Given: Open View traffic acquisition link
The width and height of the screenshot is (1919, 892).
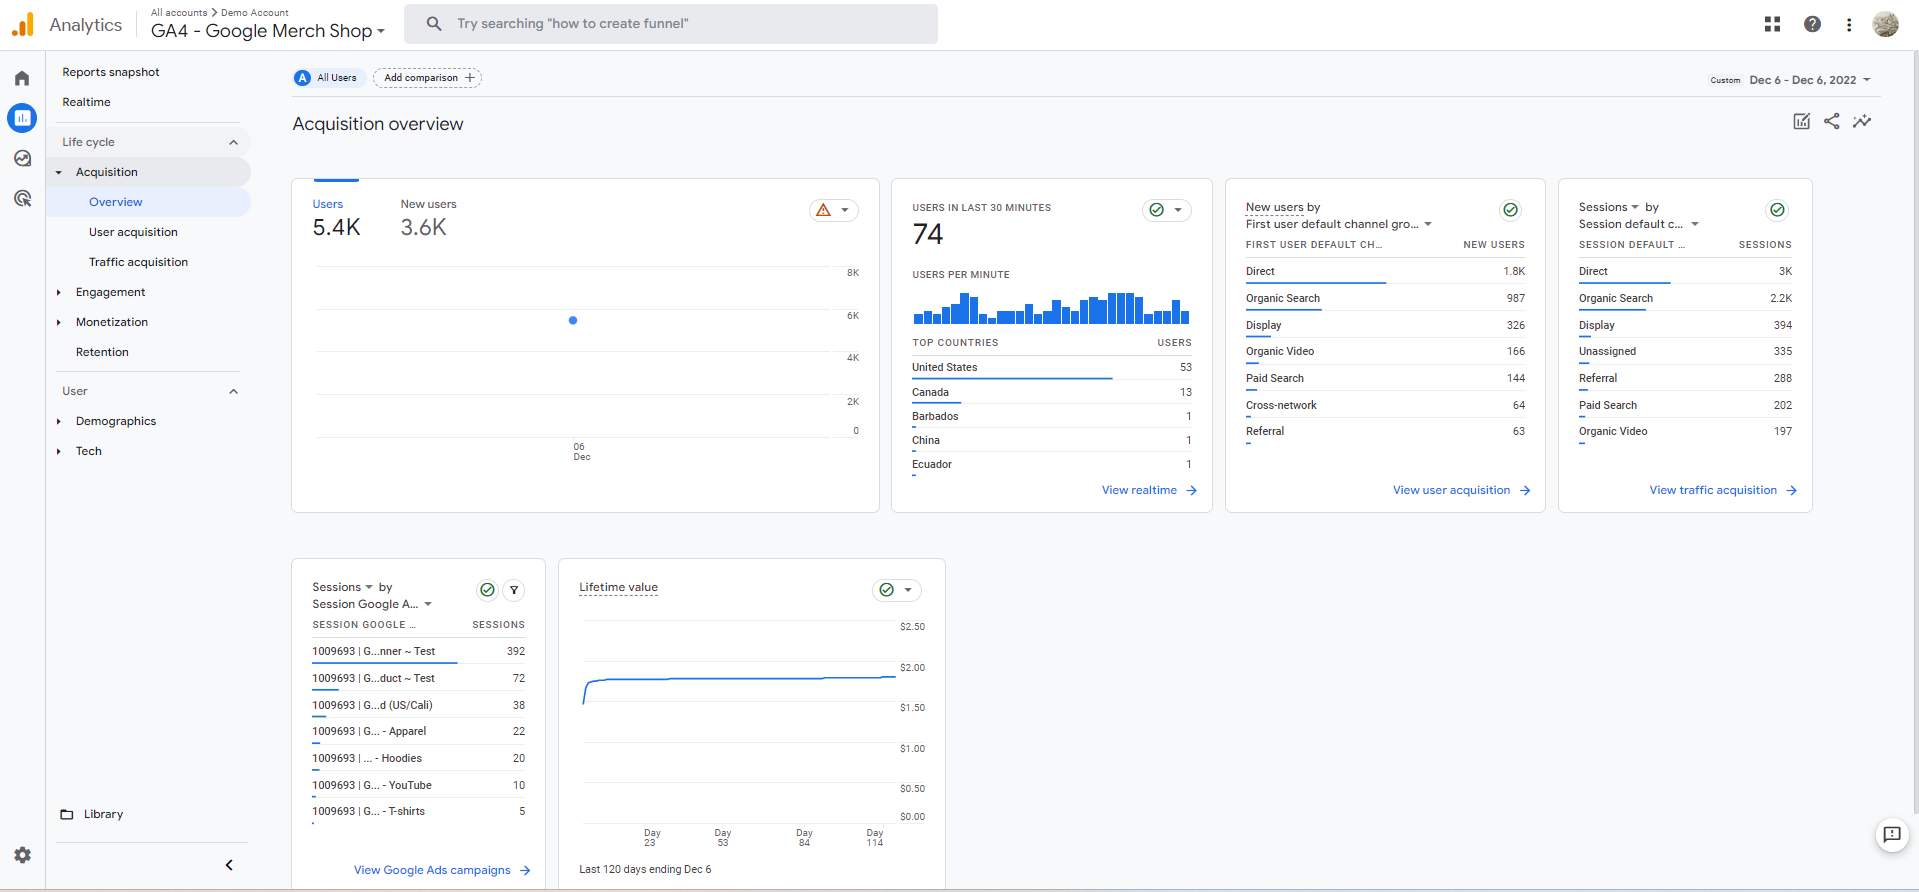Looking at the screenshot, I should [x=1723, y=490].
